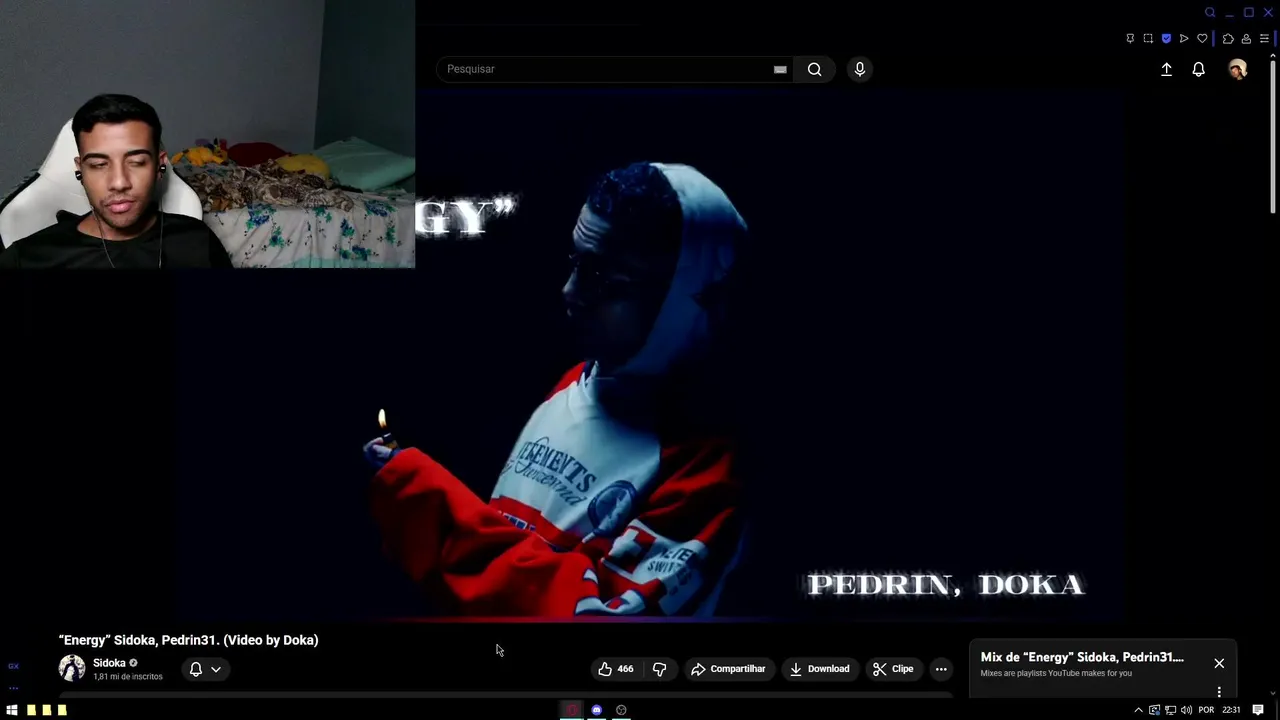Screen dimensions: 1280x720
Task: Click the browser tab search magnifier
Action: 1210,12
